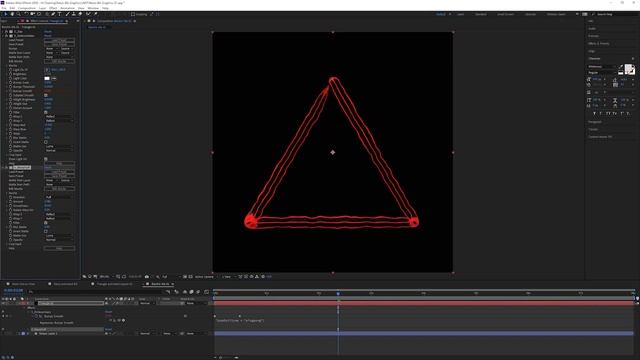Click the Character panel eyedropper
The image size is (640, 360).
621,67
